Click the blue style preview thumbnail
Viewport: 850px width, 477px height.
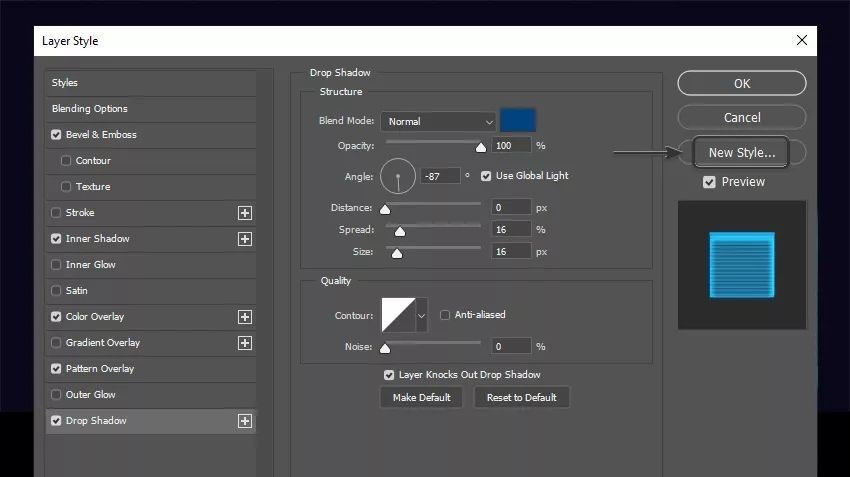(742, 265)
